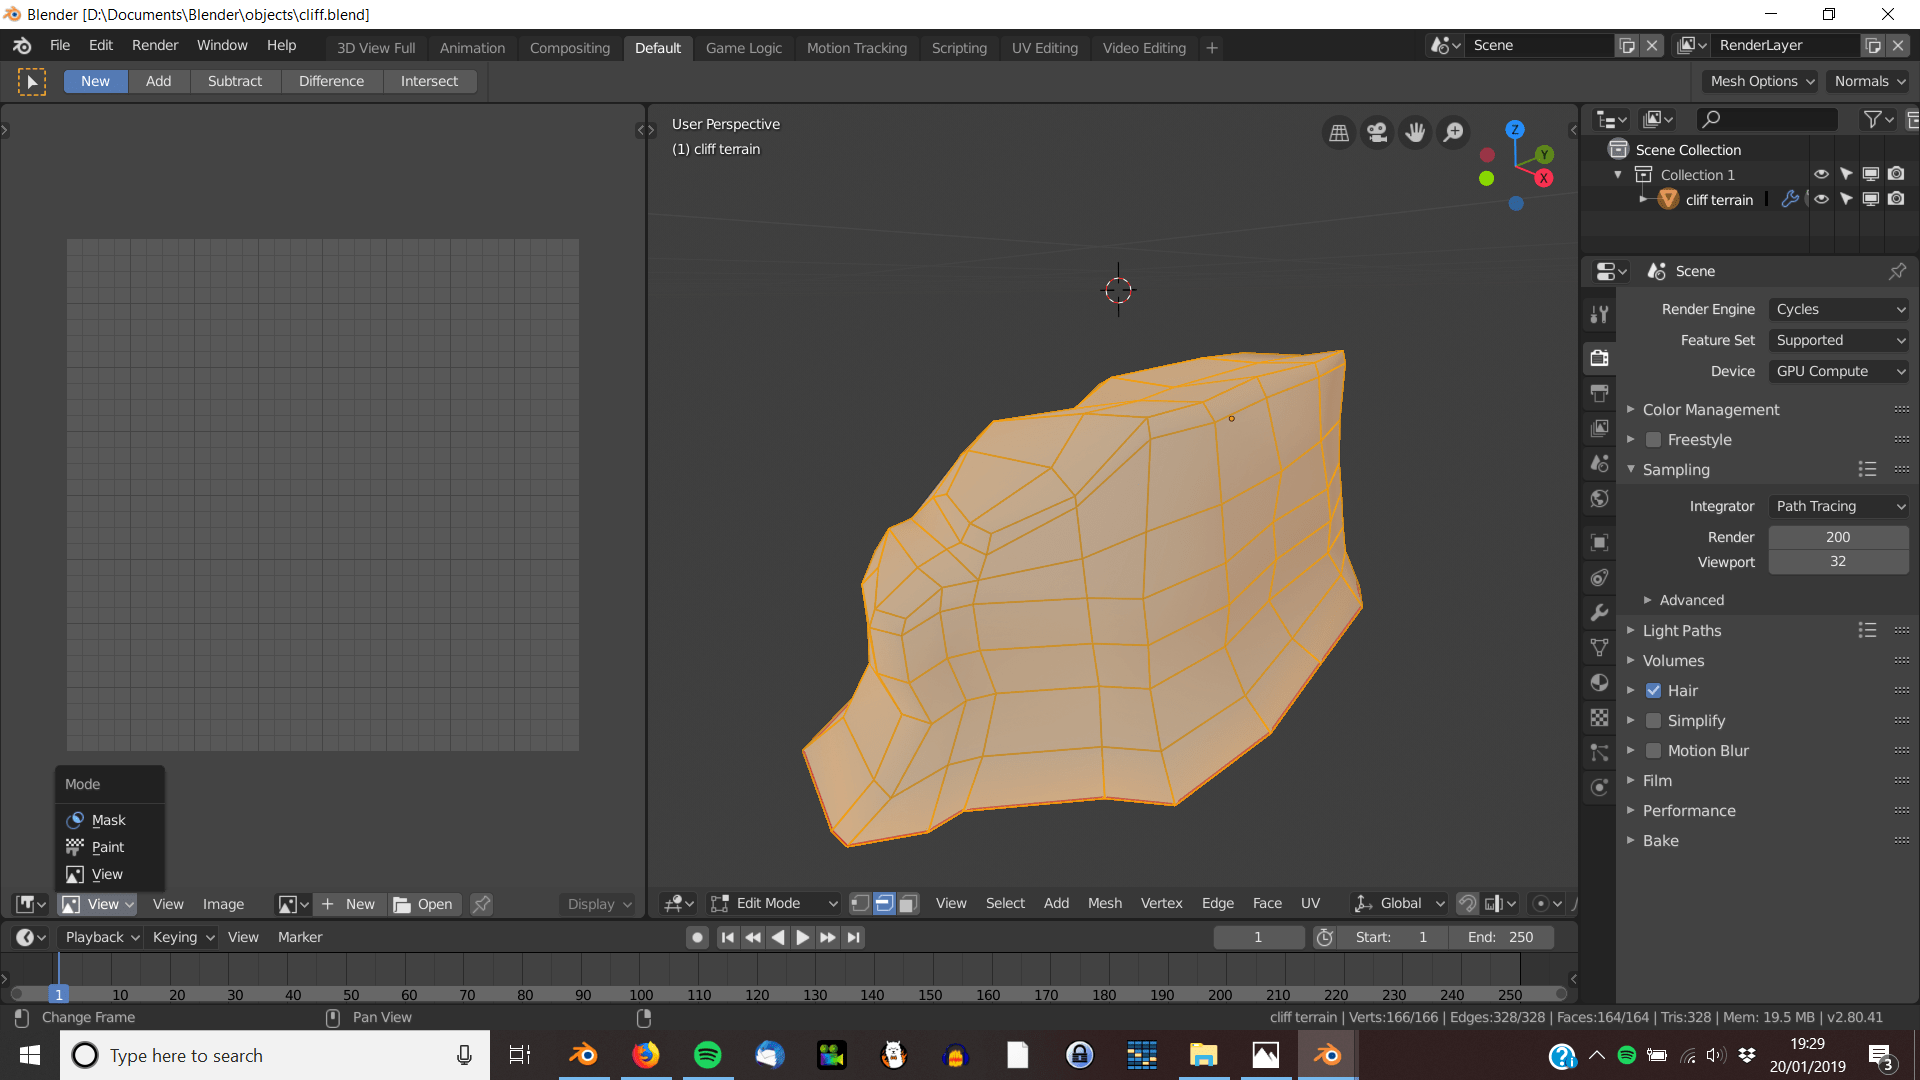Open the World properties globe icon

pos(1599,498)
